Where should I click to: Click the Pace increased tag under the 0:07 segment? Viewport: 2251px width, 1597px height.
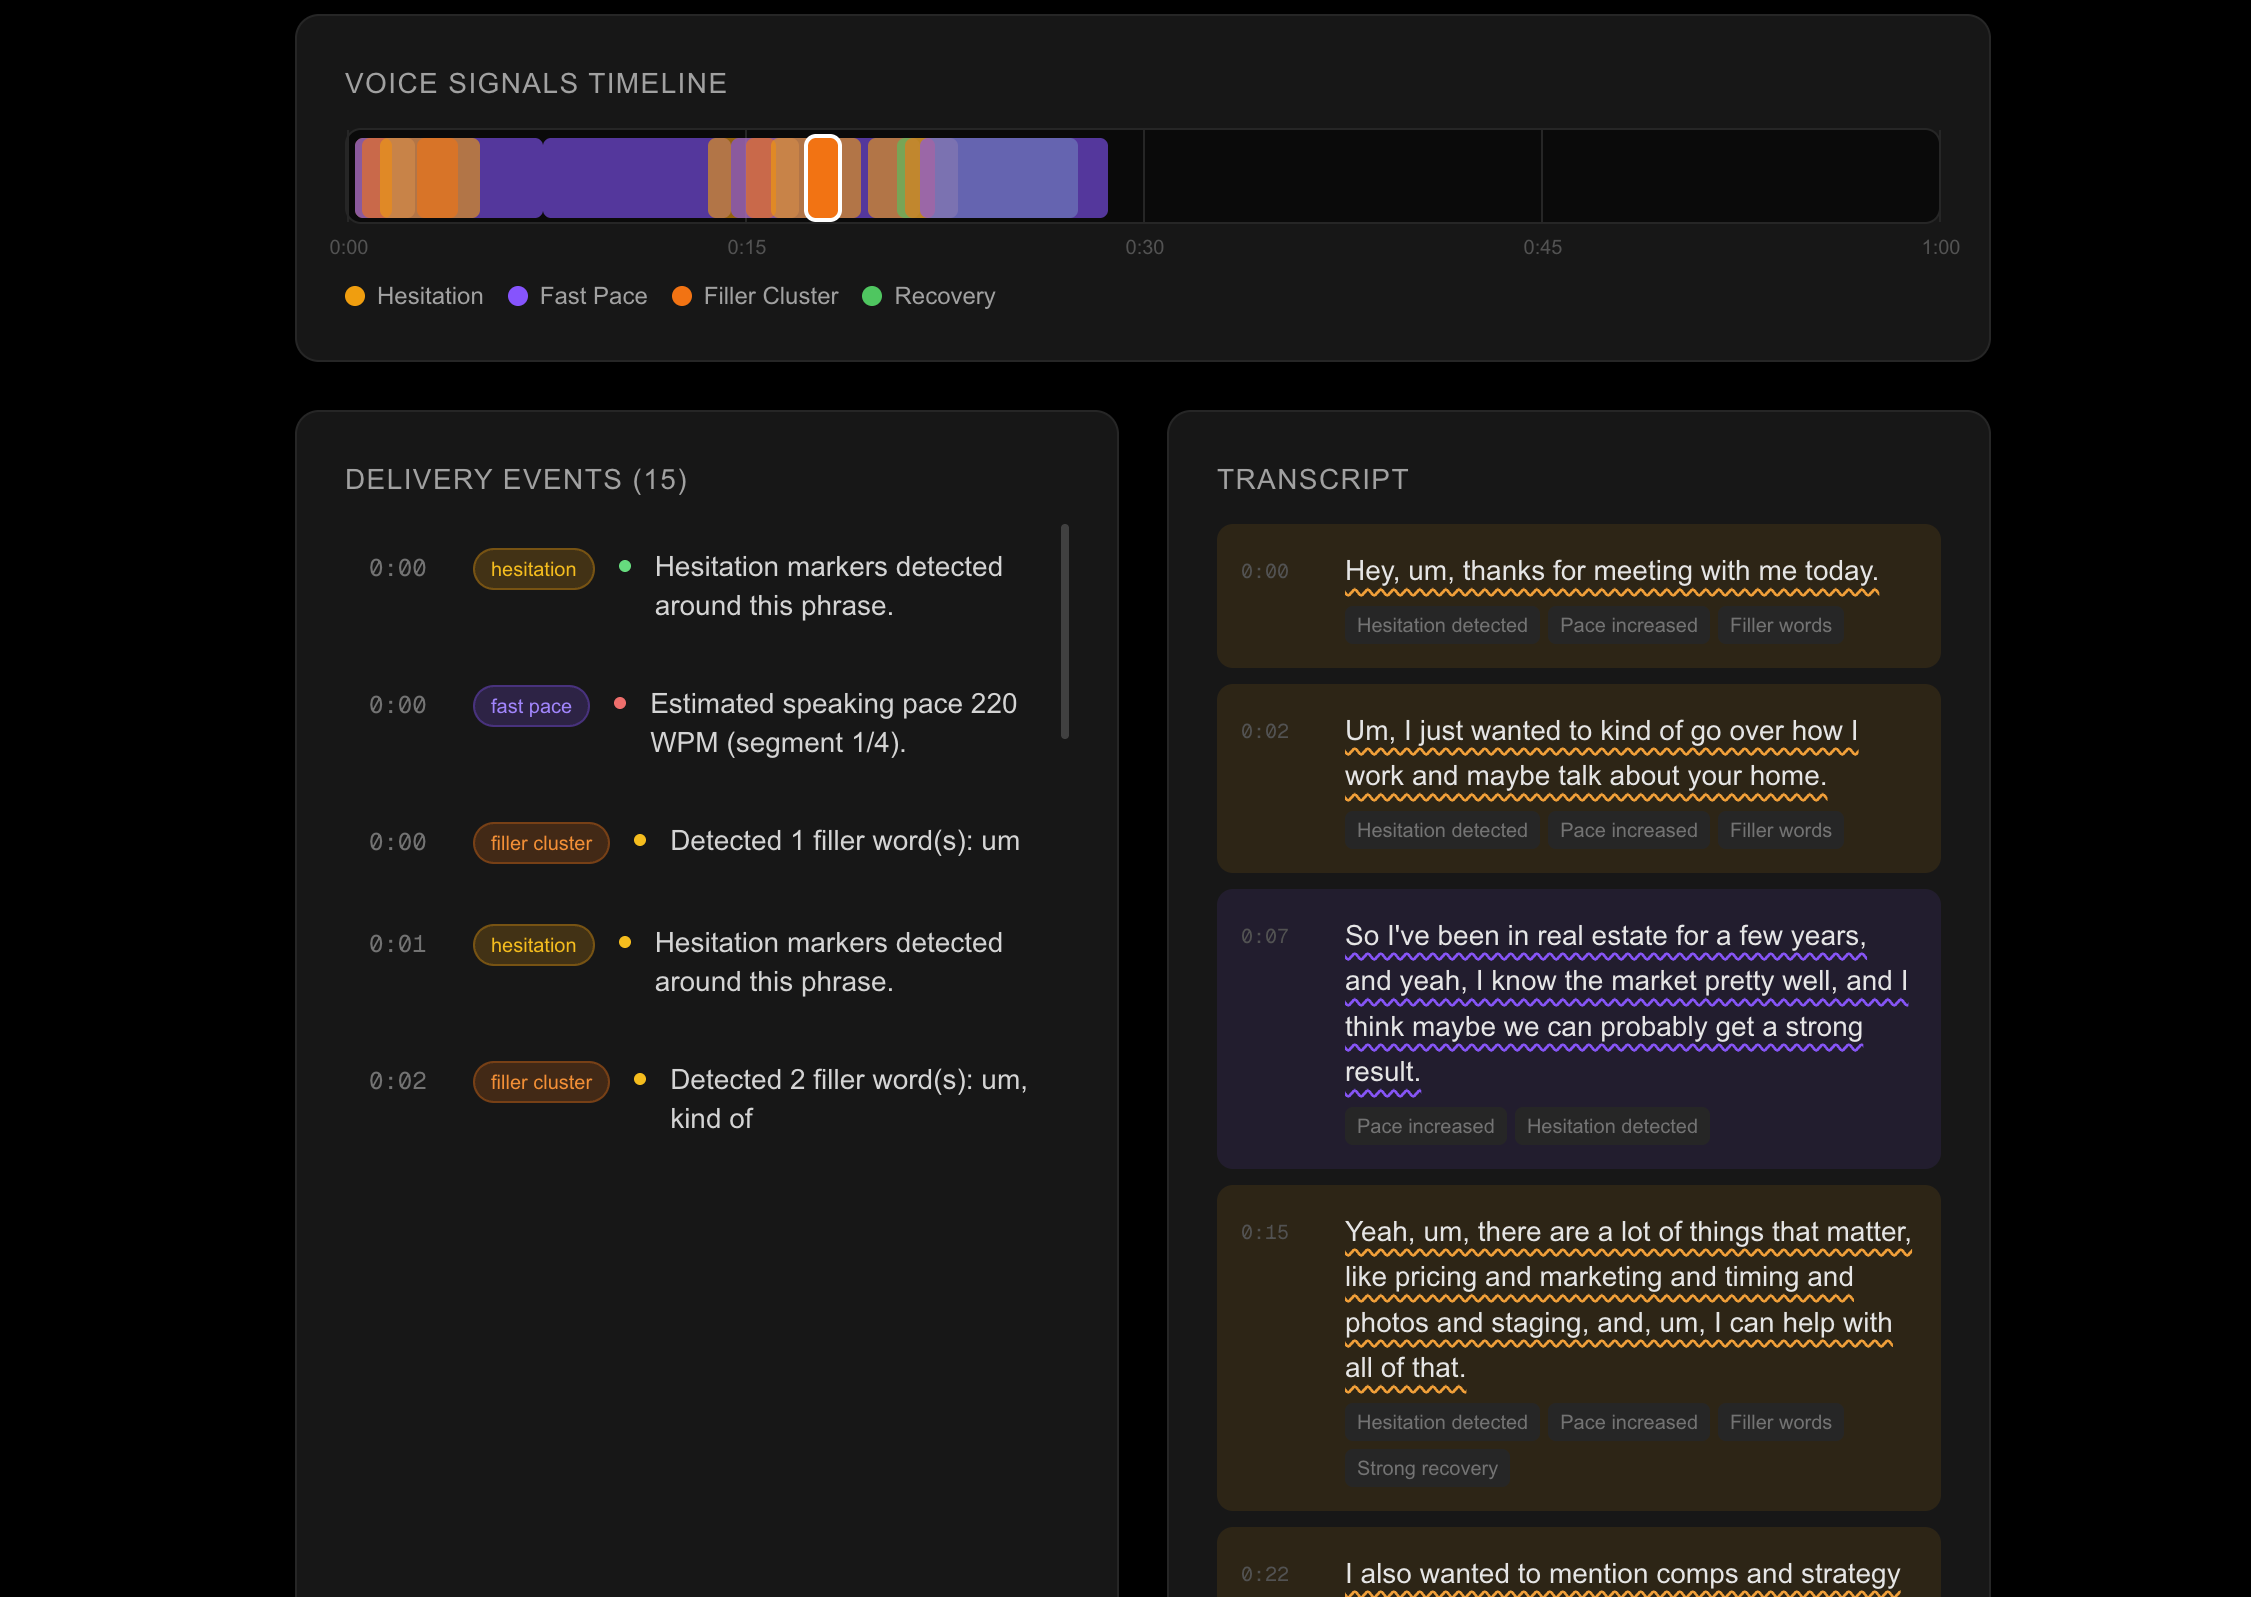click(x=1424, y=1126)
